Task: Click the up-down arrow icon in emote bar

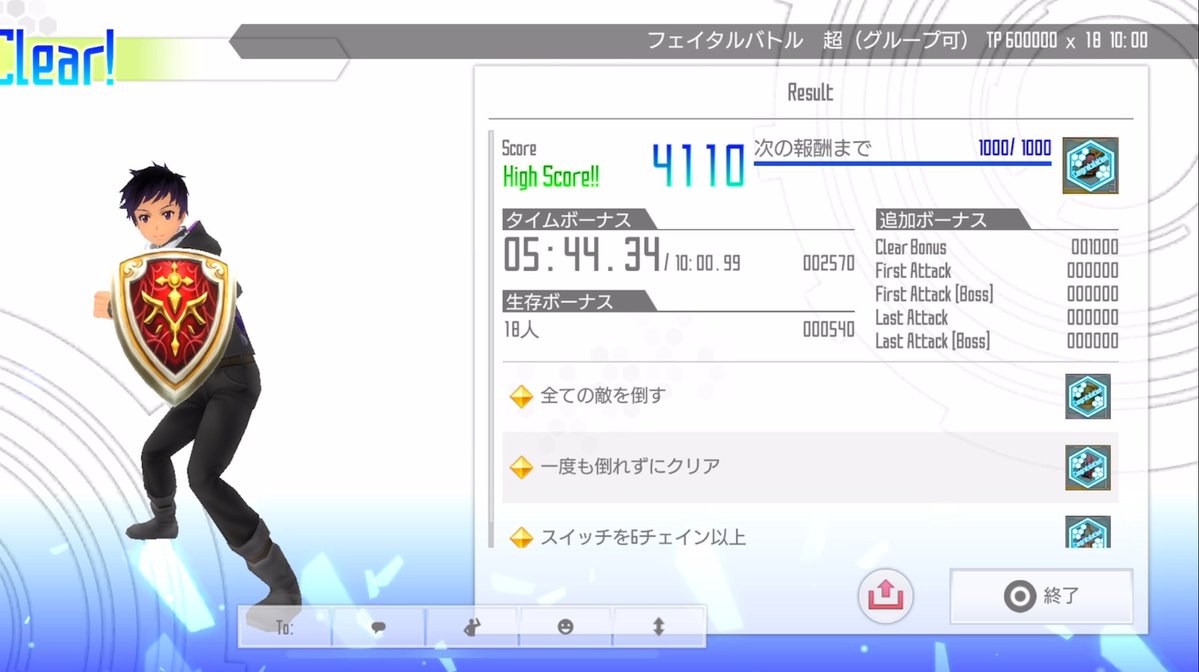Action: point(658,627)
